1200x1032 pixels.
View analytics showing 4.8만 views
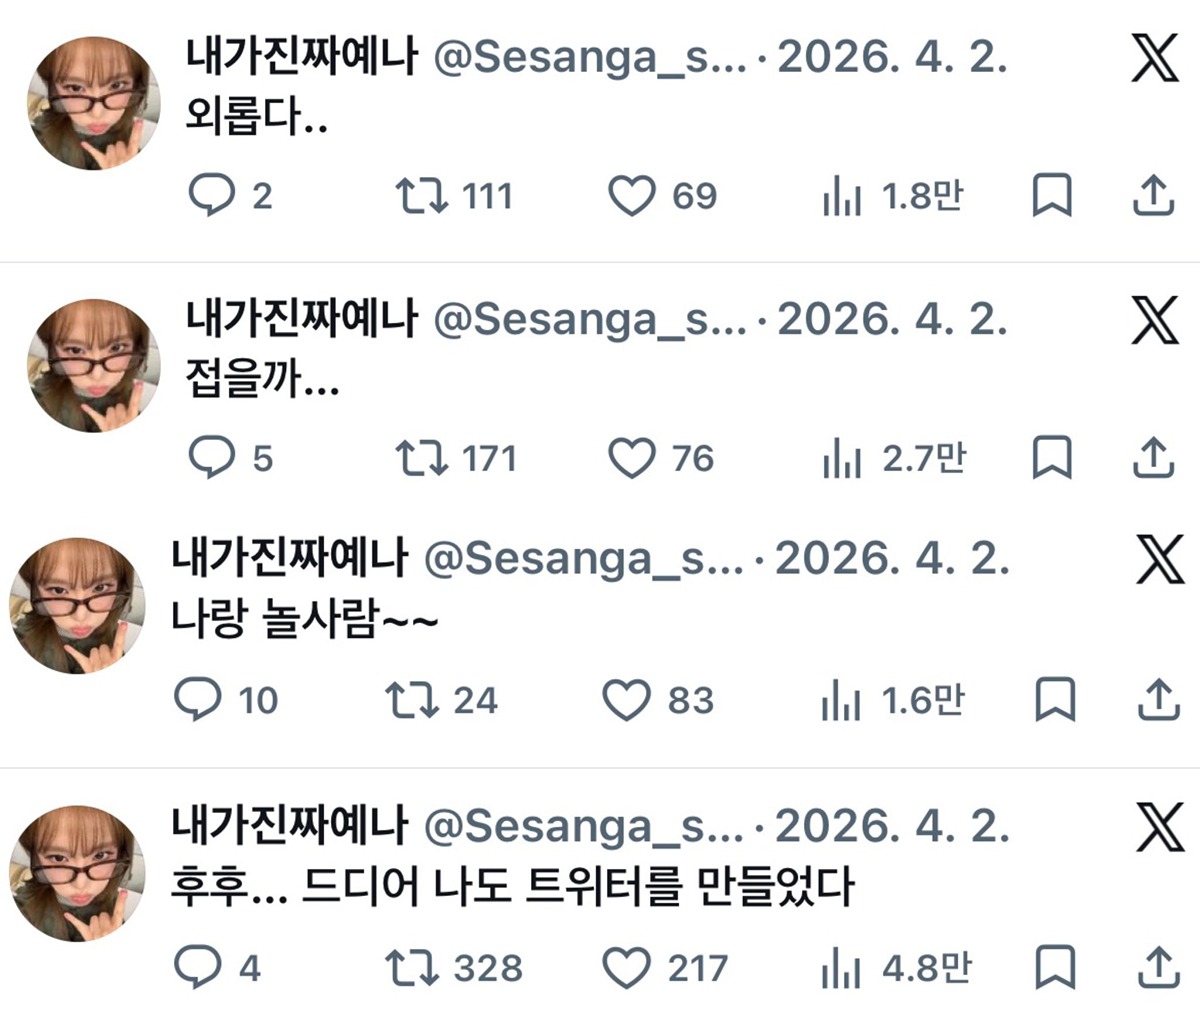[841, 969]
